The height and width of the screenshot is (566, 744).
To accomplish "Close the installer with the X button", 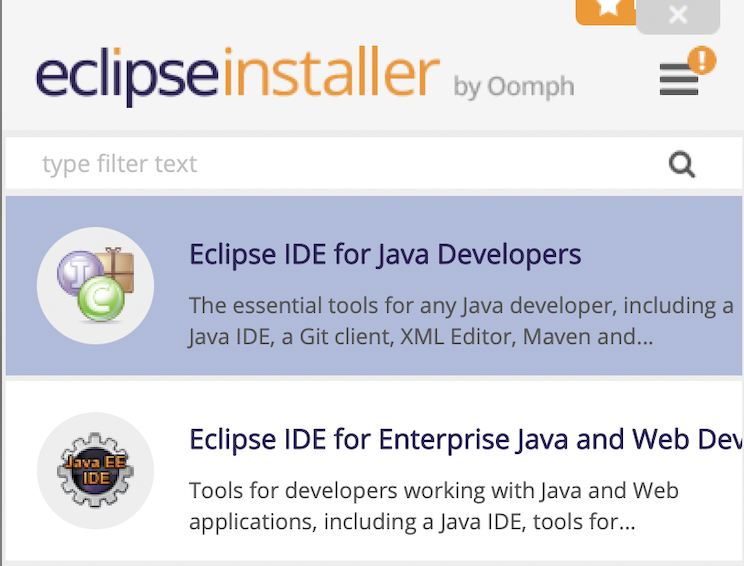I will coord(678,15).
